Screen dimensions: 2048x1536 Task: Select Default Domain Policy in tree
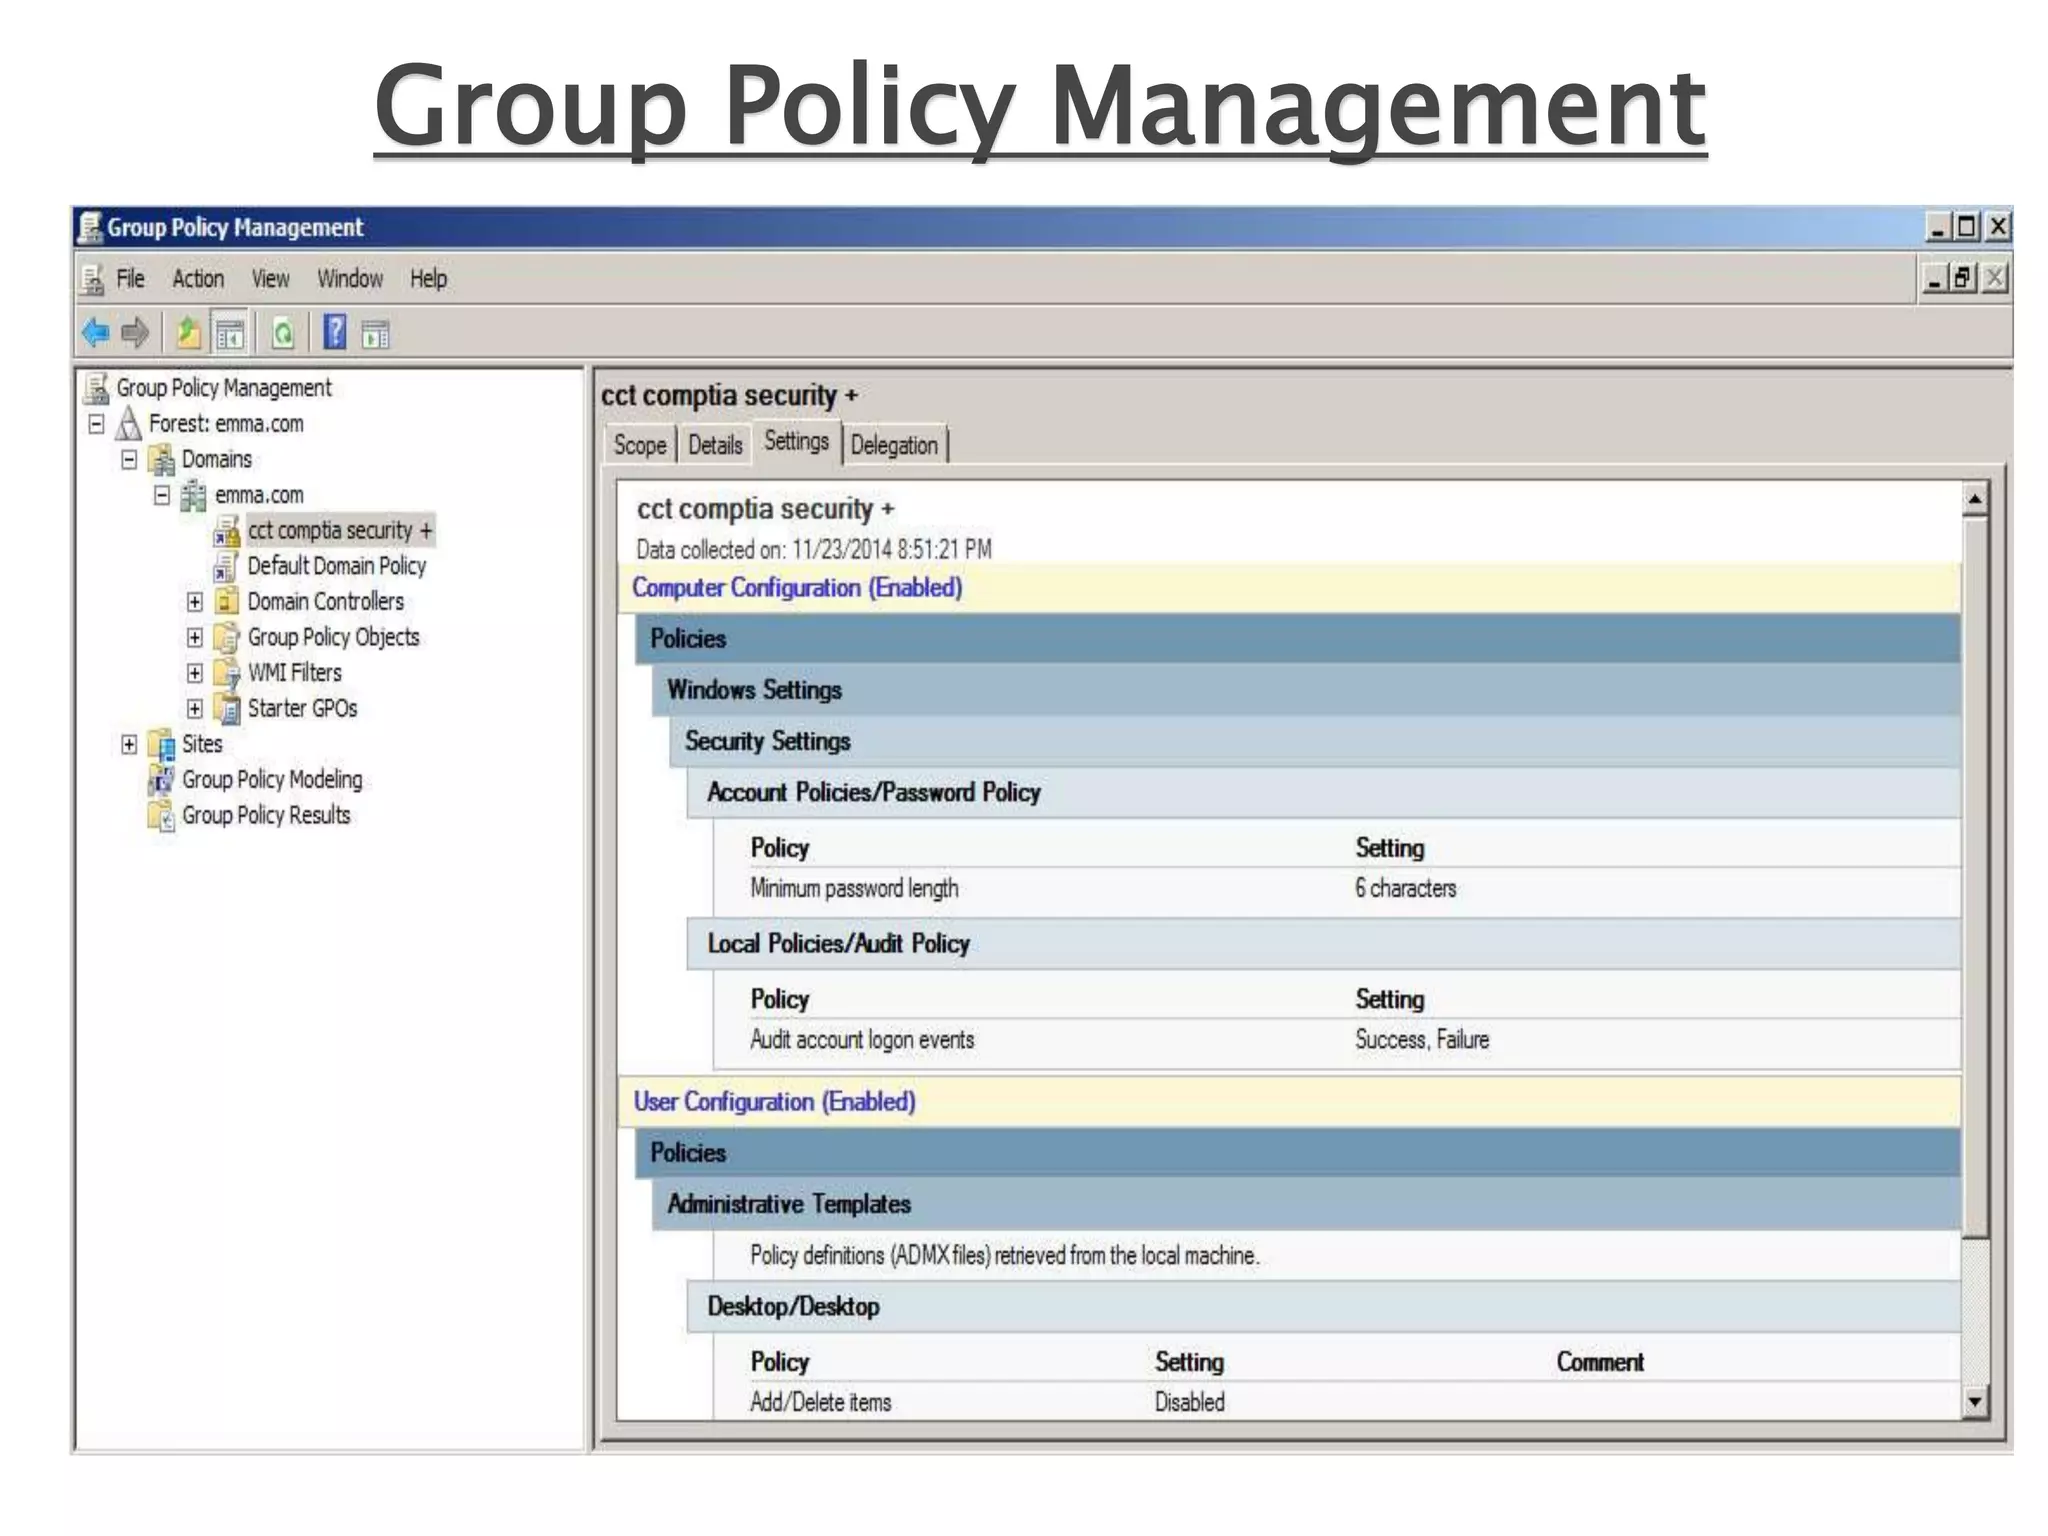[x=337, y=566]
